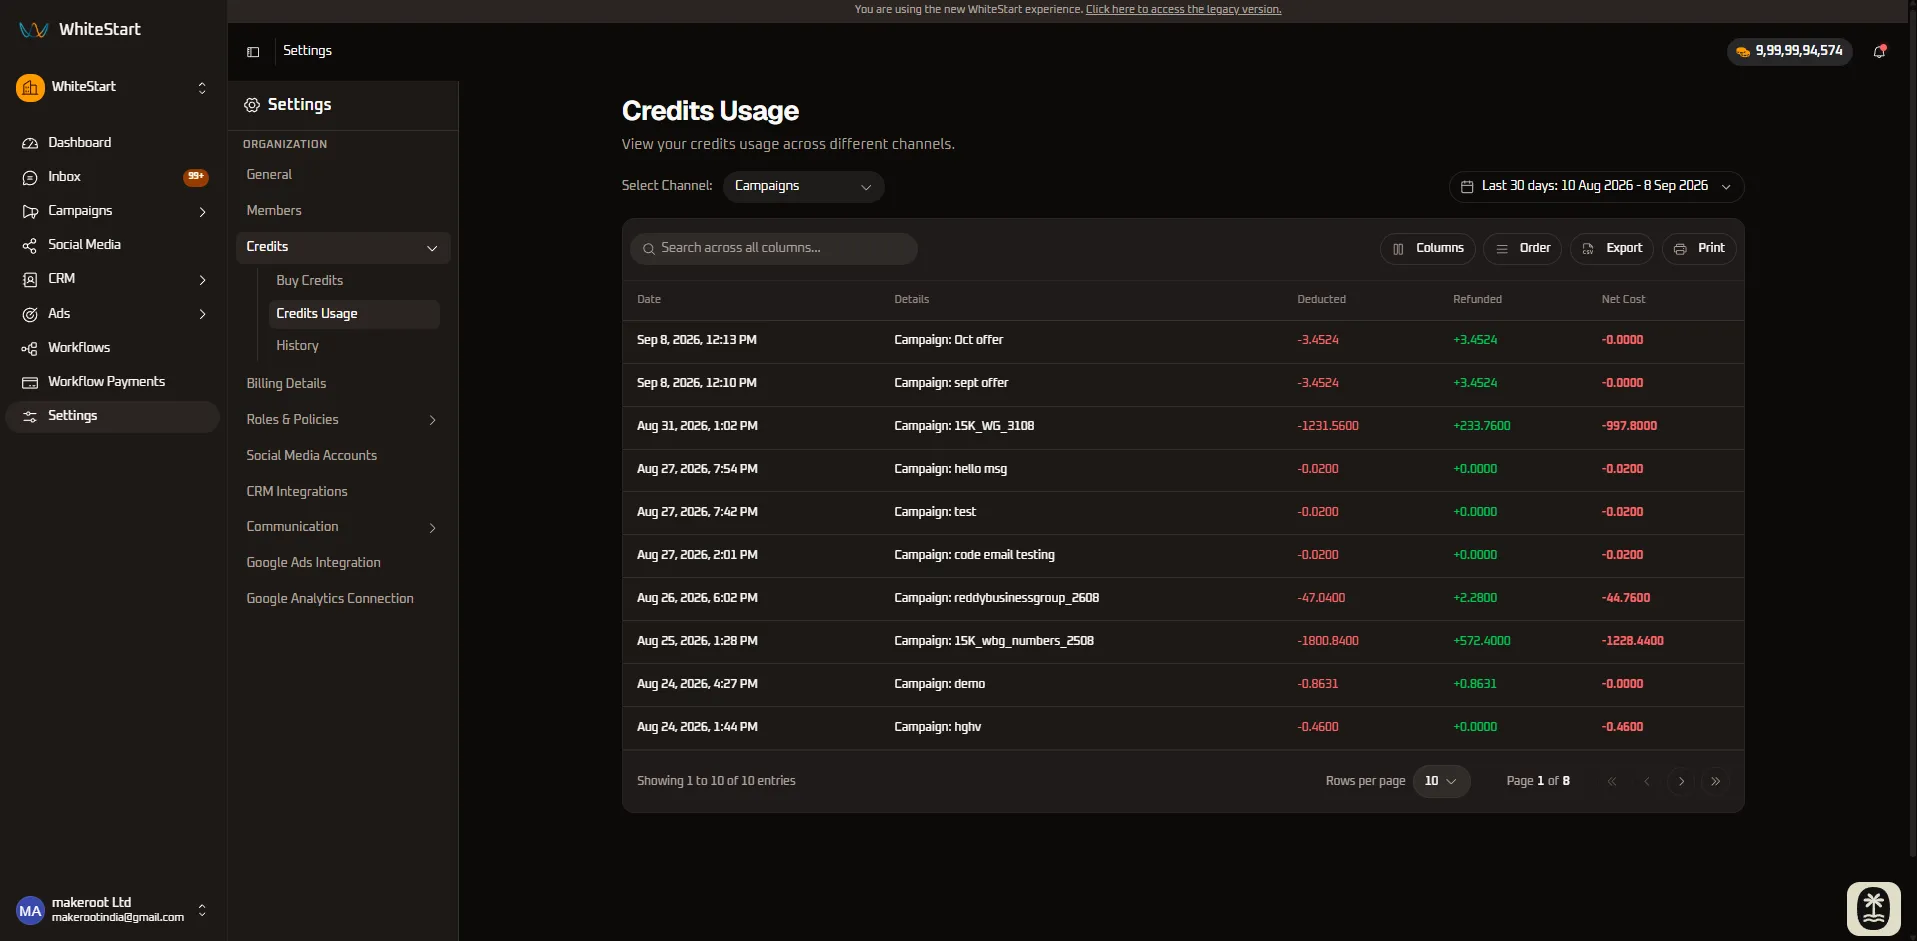Open the Dashboard sidebar icon

[x=30, y=143]
